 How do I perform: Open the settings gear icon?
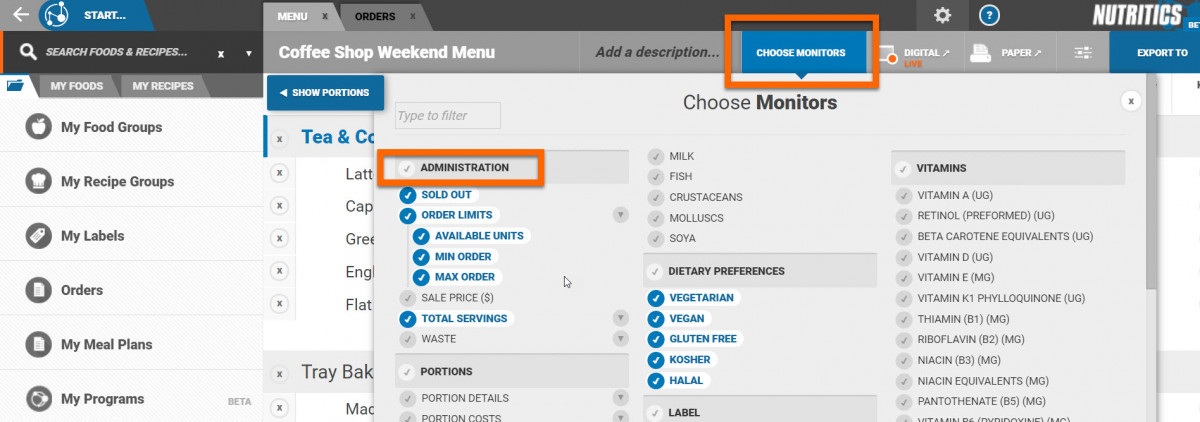[942, 15]
